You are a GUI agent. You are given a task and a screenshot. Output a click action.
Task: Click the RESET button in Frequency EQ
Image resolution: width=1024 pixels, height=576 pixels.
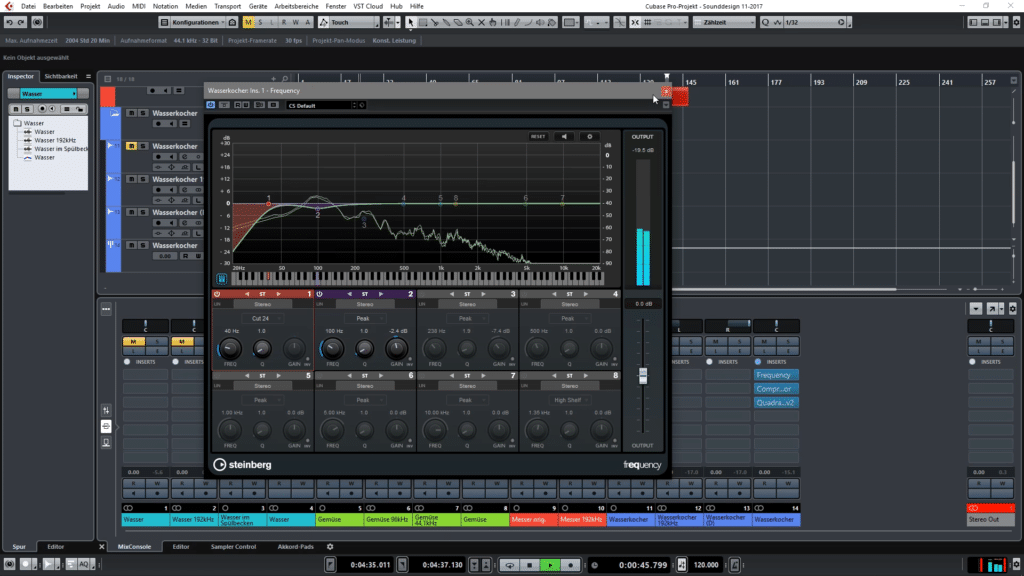(538, 136)
